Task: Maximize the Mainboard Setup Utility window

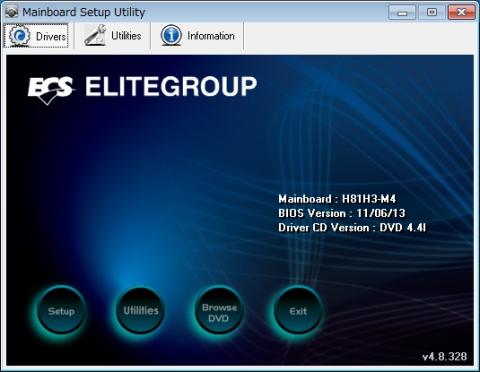Action: pos(432,12)
